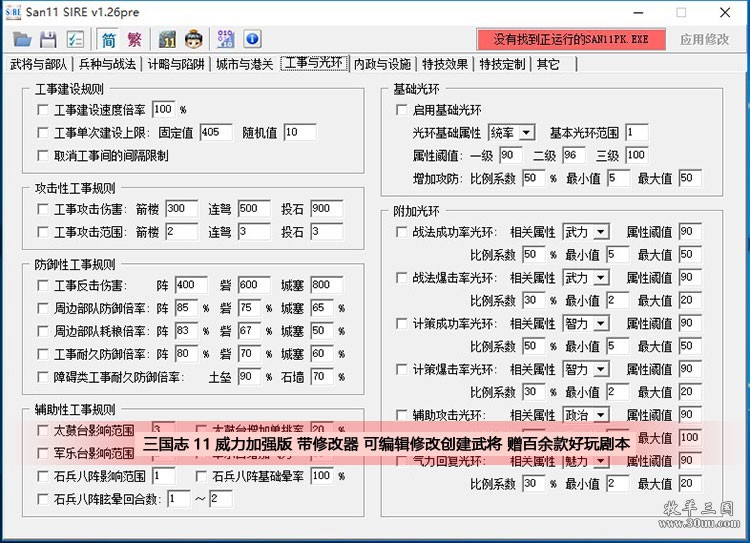Check 周边部队耗粮倍率 checkbox
The width and height of the screenshot is (750, 543).
pos(43,331)
